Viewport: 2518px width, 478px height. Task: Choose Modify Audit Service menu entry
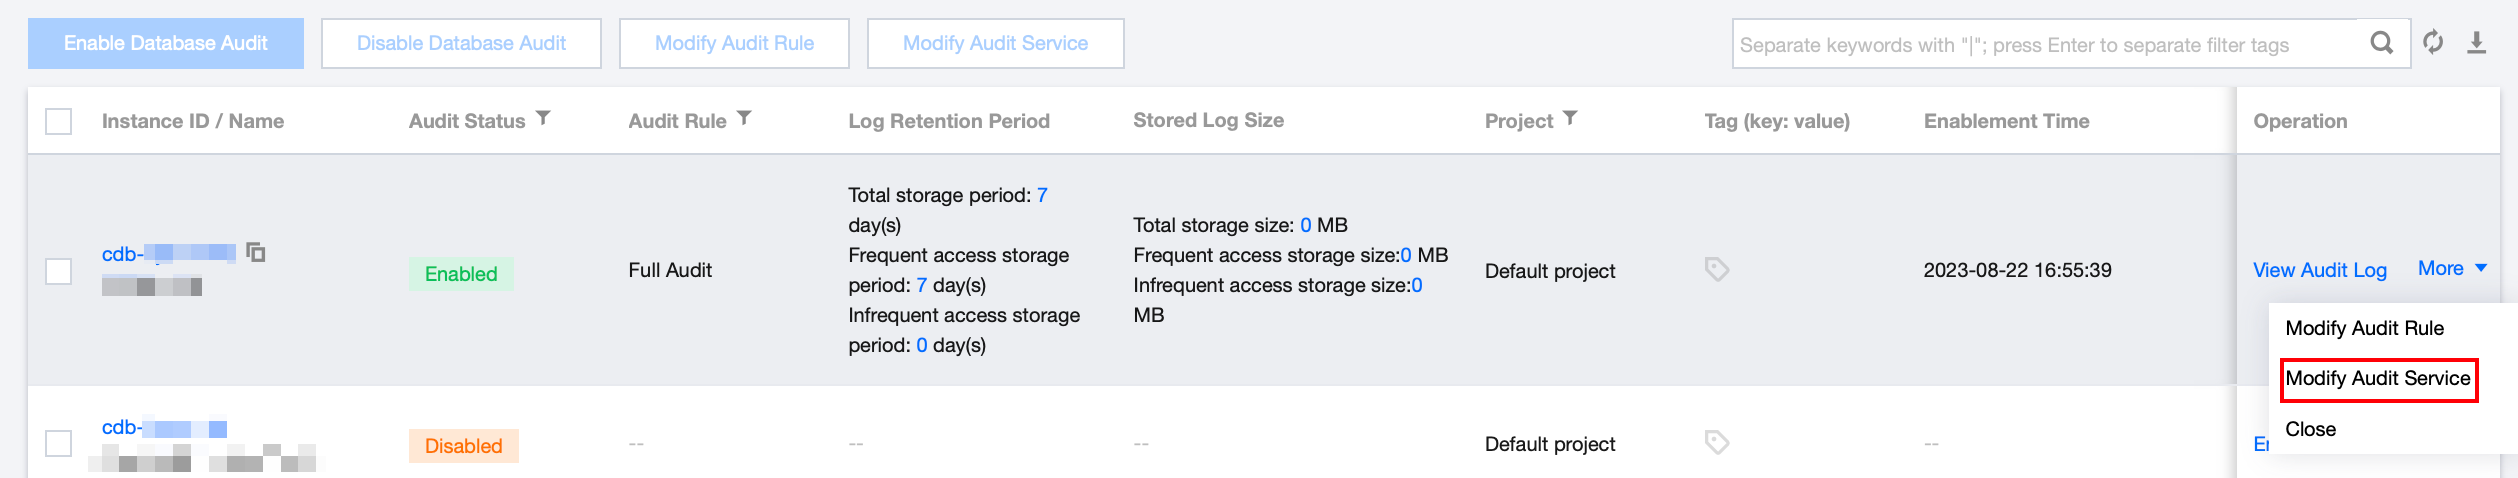pyautogui.click(x=2377, y=379)
